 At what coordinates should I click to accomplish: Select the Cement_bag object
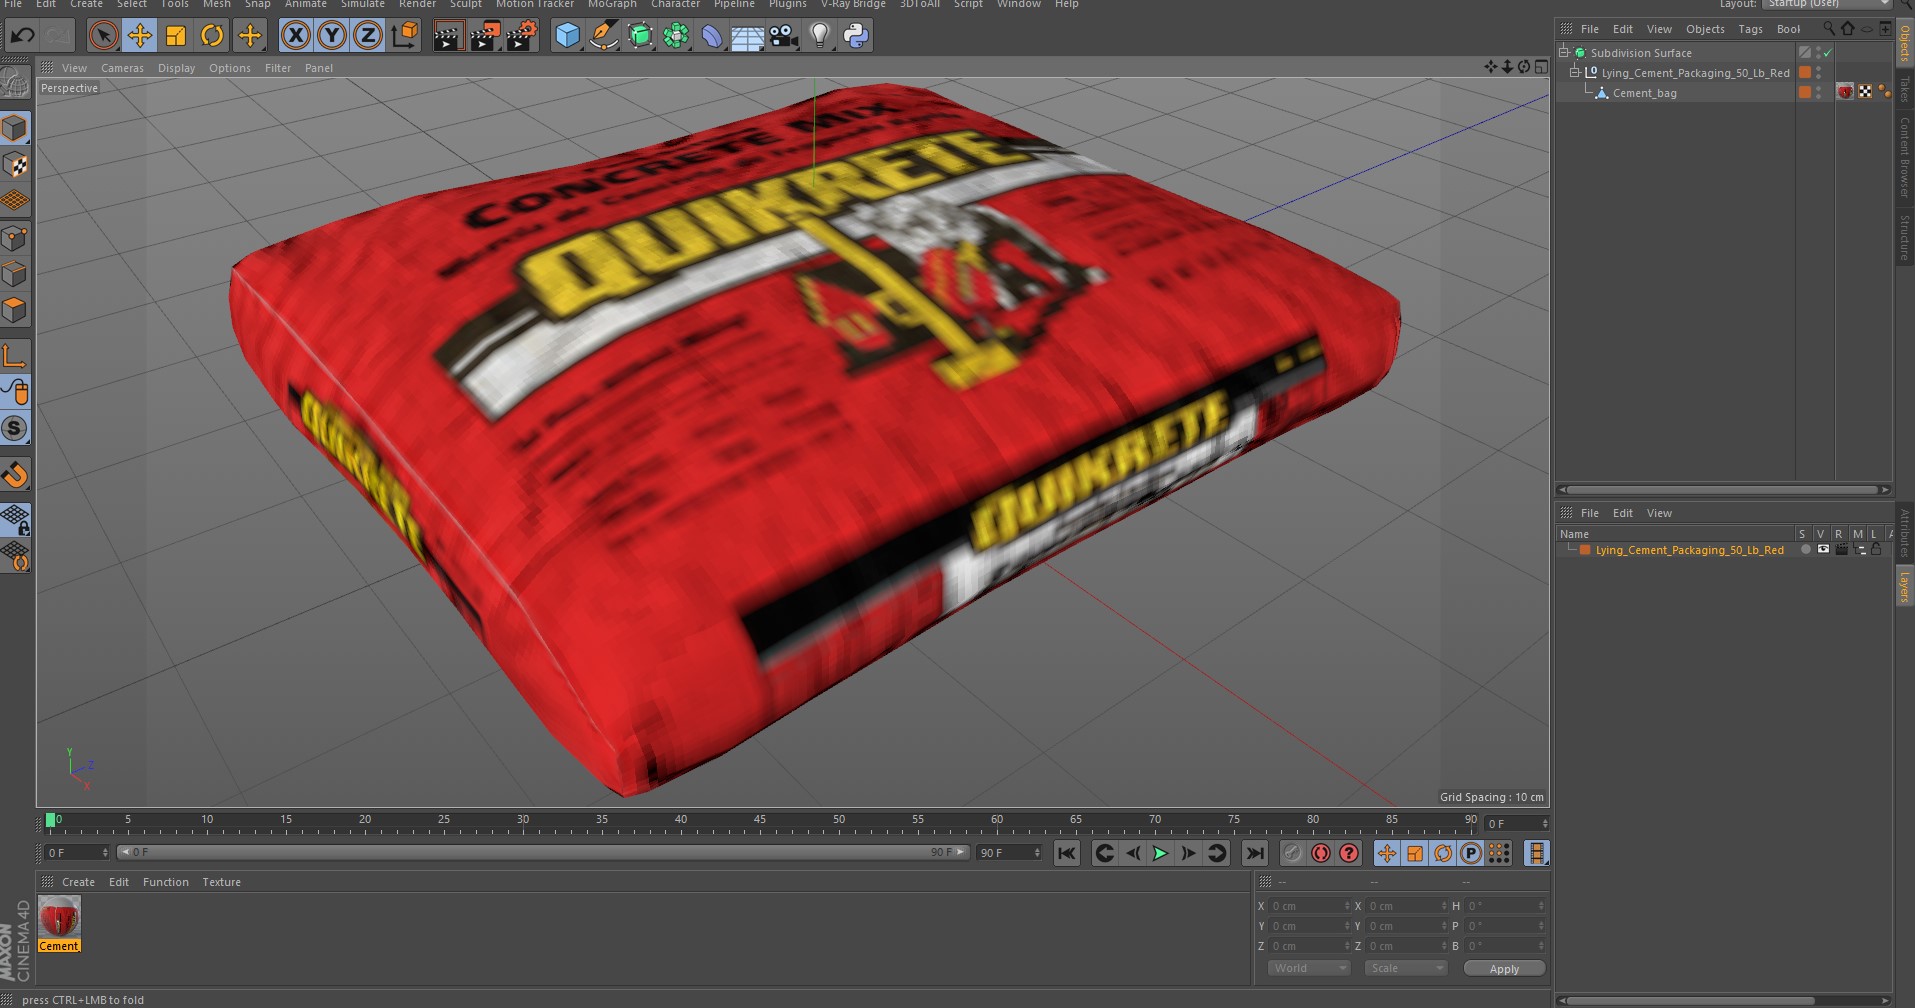coord(1644,93)
